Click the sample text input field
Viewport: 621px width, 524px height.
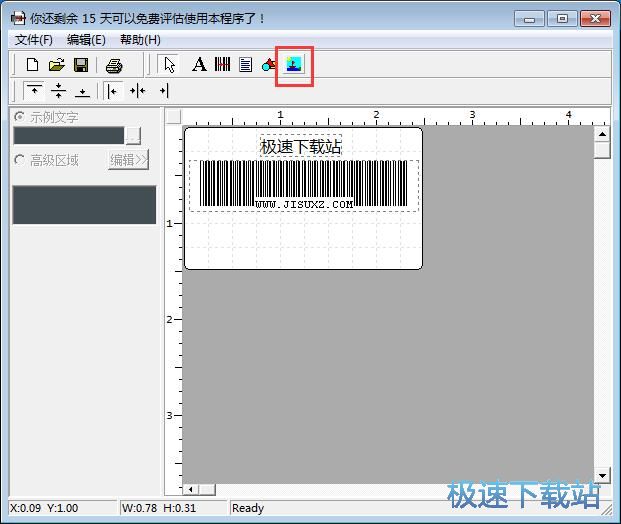(69, 135)
